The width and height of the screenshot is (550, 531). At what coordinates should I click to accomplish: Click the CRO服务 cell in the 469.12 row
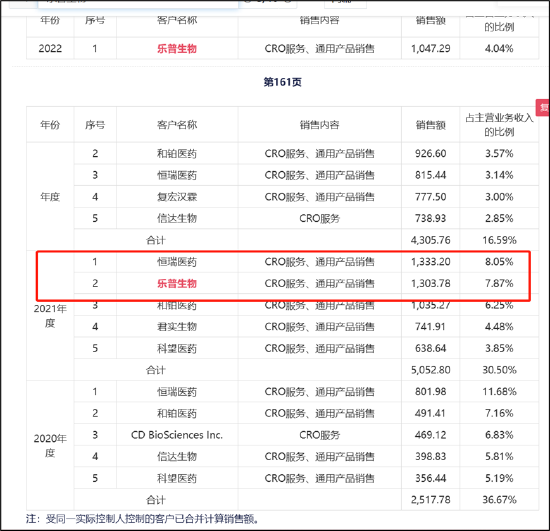(320, 435)
